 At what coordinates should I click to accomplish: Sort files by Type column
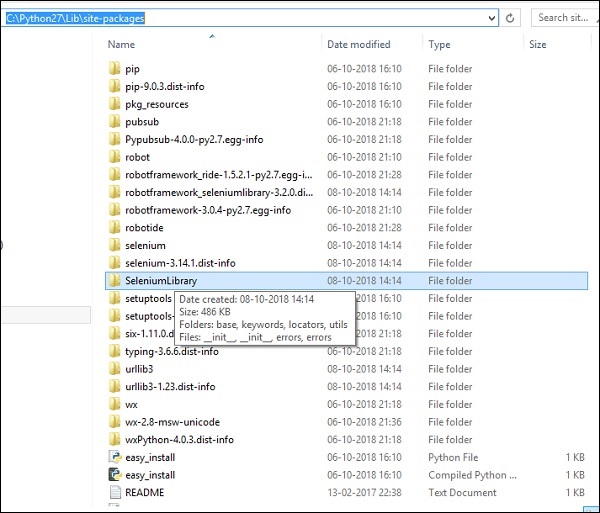click(x=439, y=44)
